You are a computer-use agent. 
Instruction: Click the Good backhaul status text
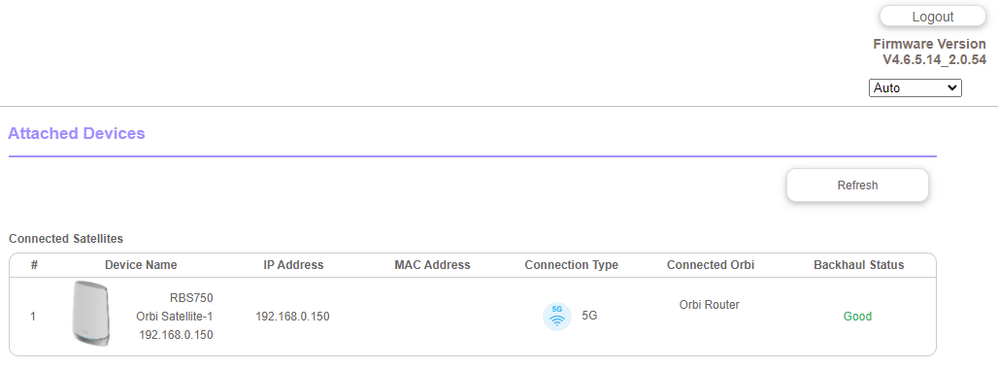click(x=857, y=317)
